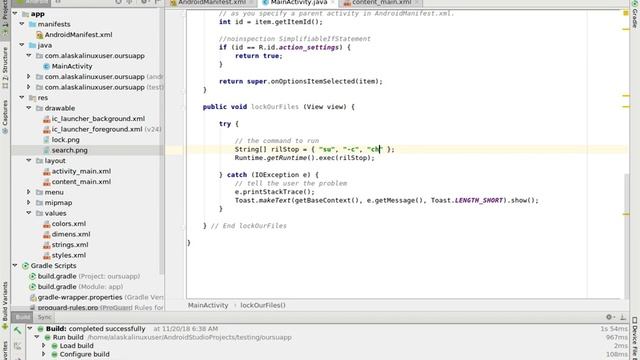The image size is (640, 360).
Task: Switch to AndroidManifest.xml editor tab
Action: click(212, 2)
